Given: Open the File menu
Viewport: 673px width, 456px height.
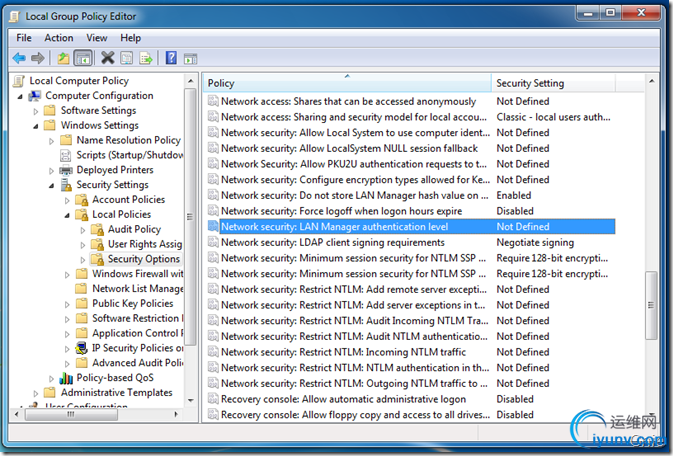Looking at the screenshot, I should tap(24, 38).
